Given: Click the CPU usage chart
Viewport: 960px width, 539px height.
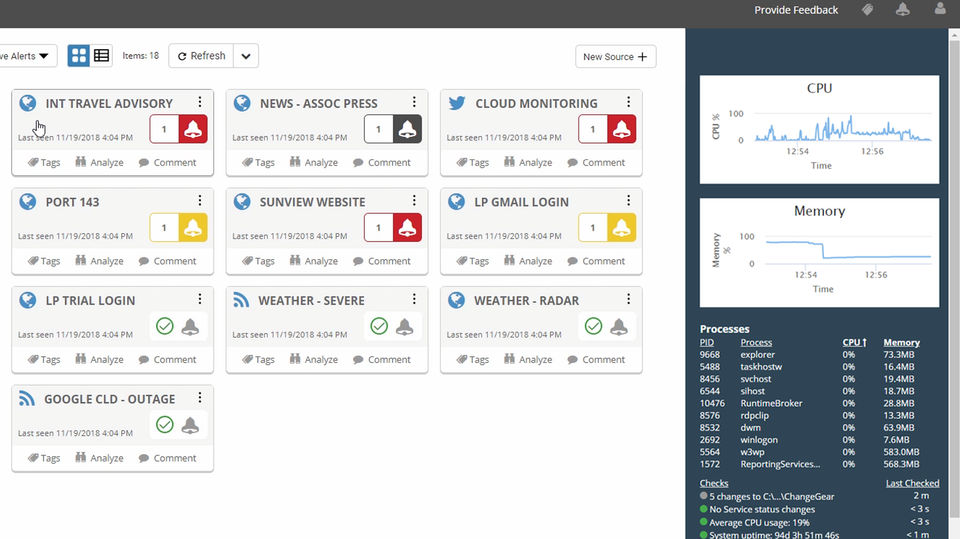Looking at the screenshot, I should (819, 129).
